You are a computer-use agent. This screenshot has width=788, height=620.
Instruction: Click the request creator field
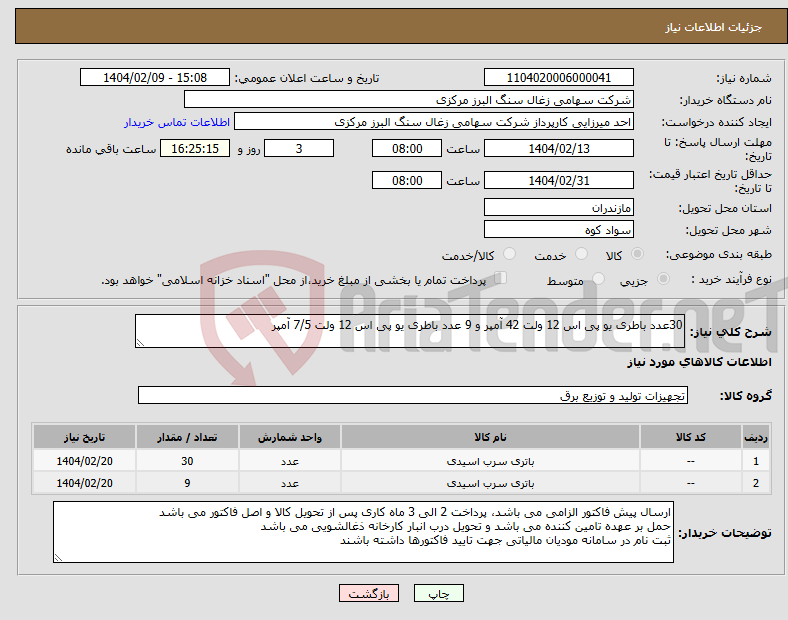434,122
